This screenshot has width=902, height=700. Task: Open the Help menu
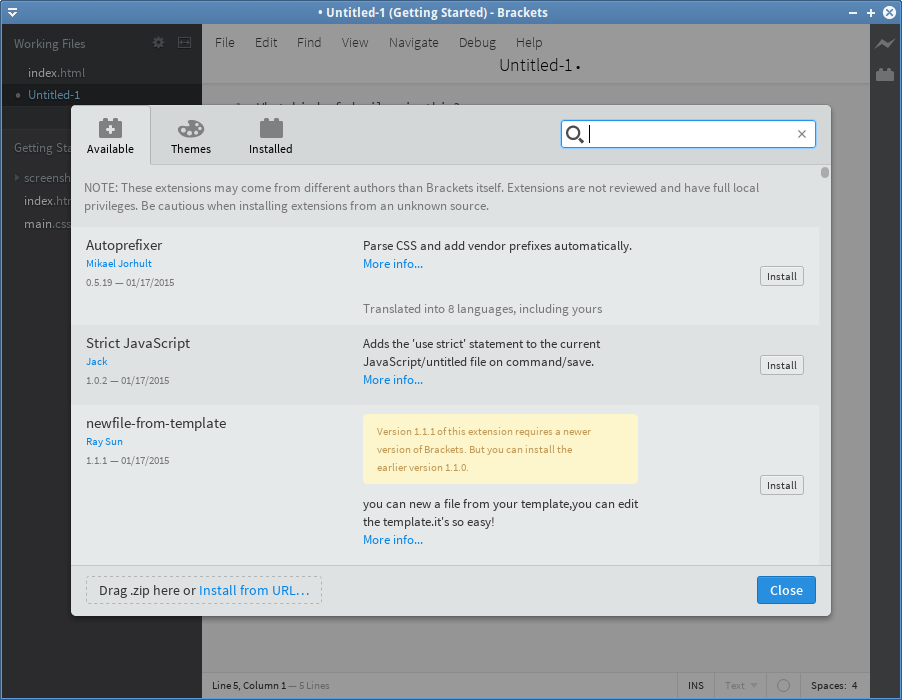[529, 43]
